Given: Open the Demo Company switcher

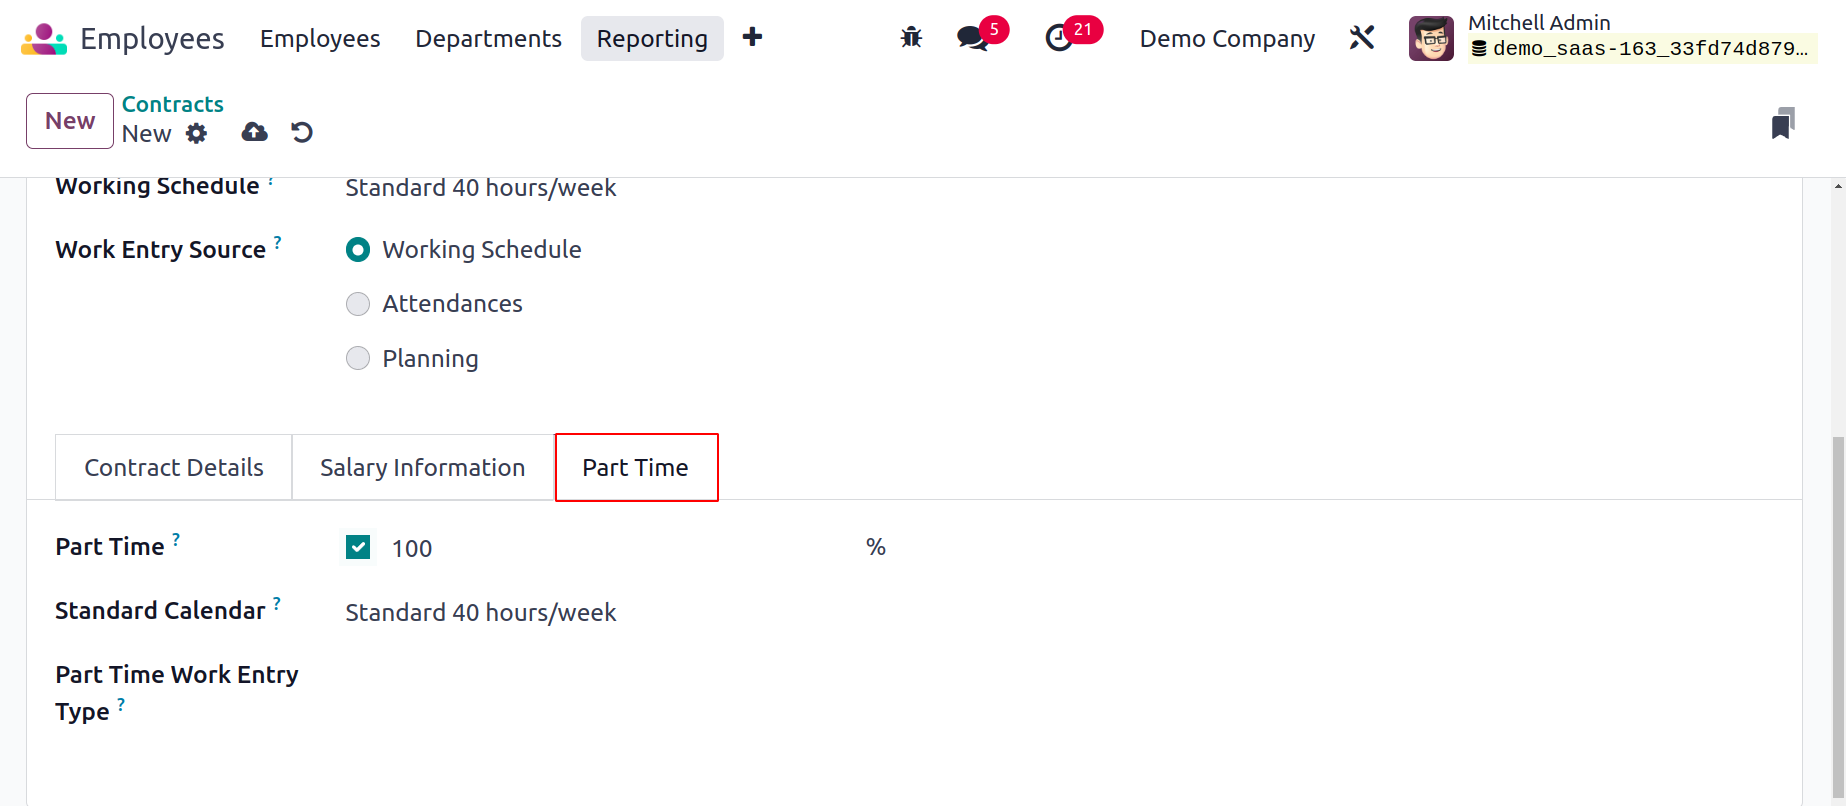Looking at the screenshot, I should tap(1227, 38).
